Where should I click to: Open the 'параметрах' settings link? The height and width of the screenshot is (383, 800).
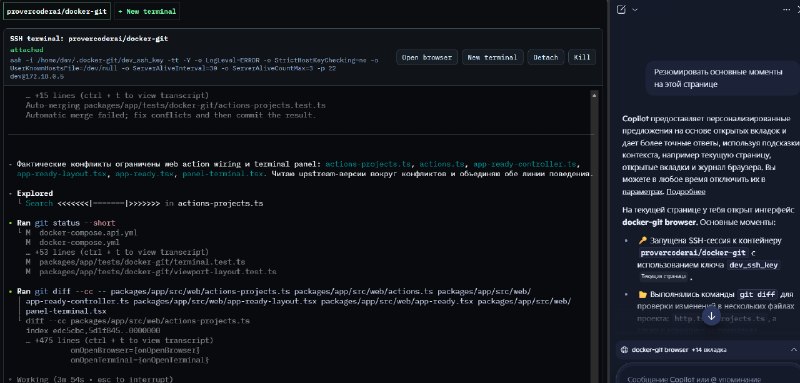[x=642, y=192]
